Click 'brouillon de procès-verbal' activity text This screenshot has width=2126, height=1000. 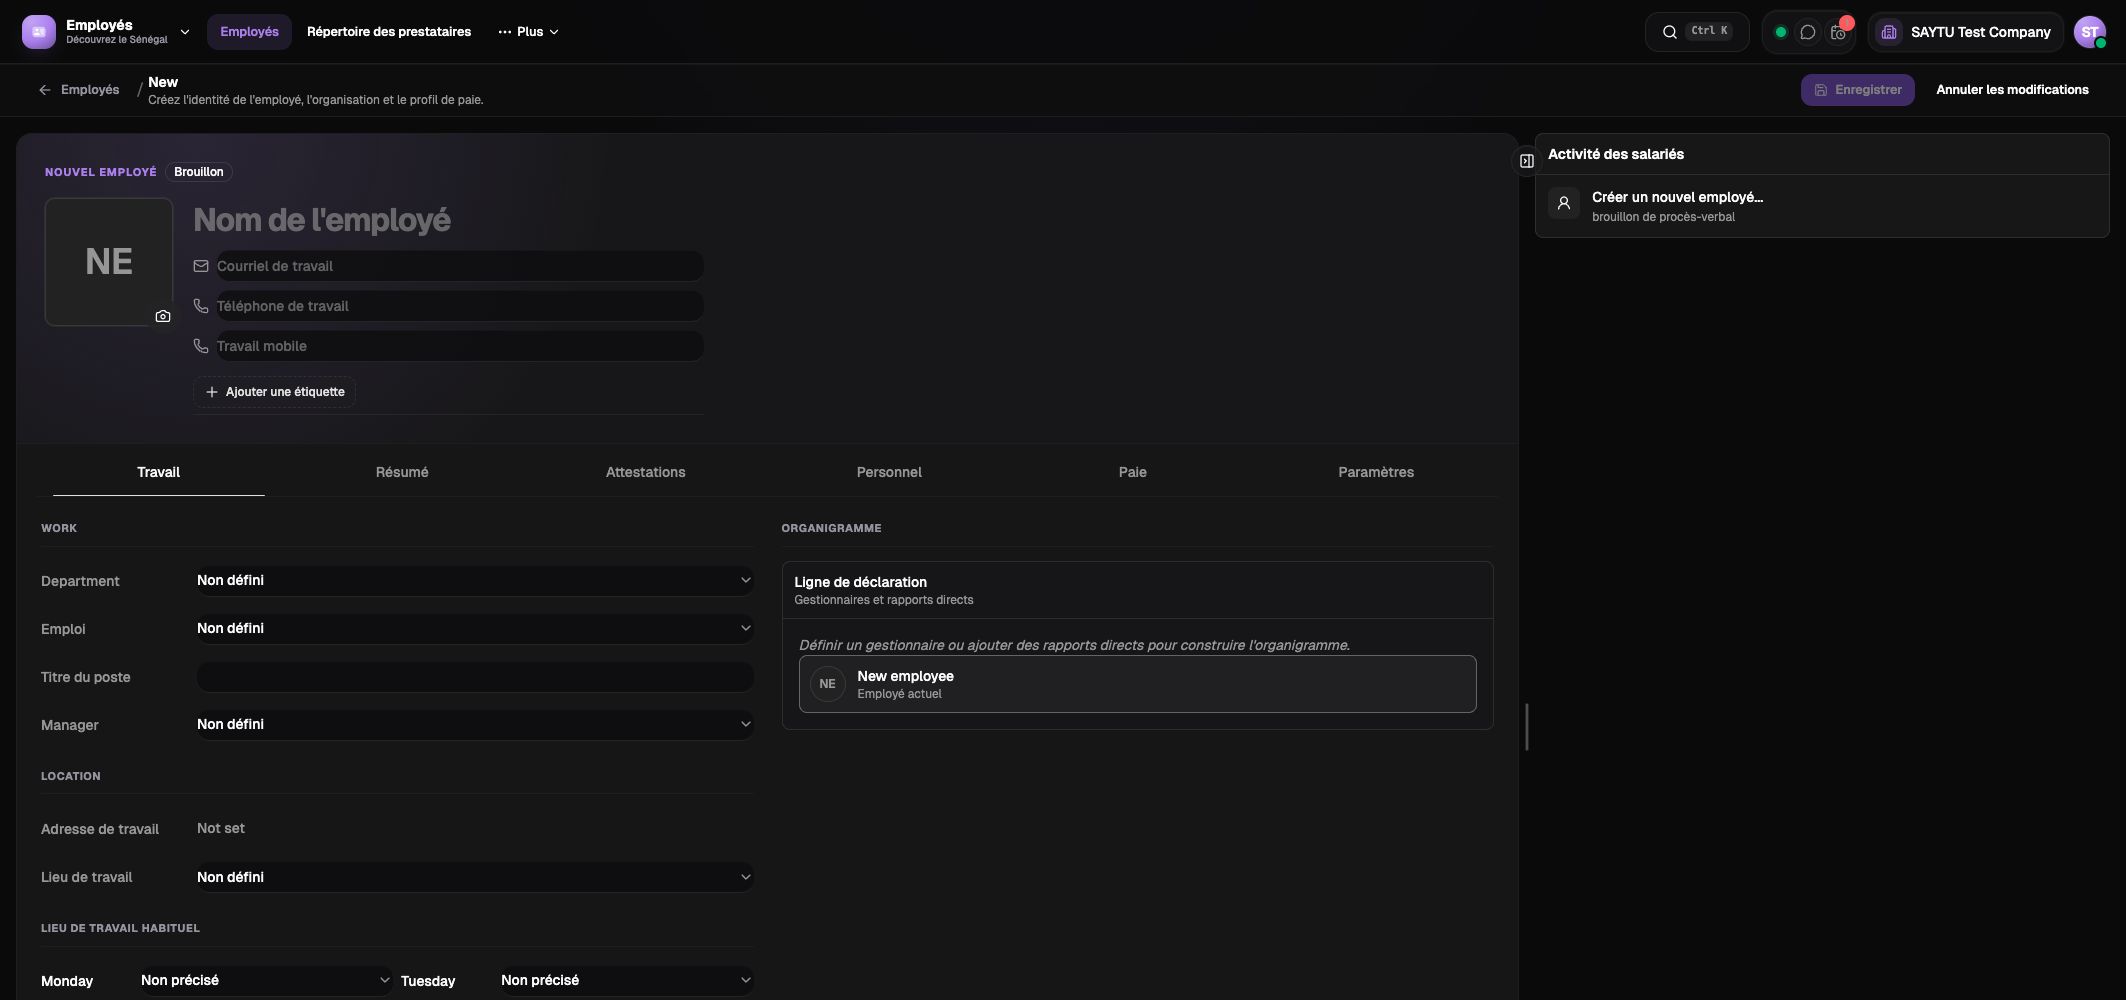pos(1663,217)
